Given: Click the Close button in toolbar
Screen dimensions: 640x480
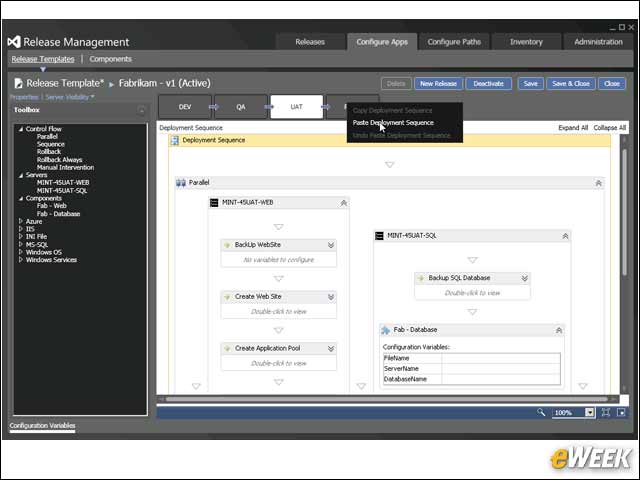Looking at the screenshot, I should tap(612, 84).
